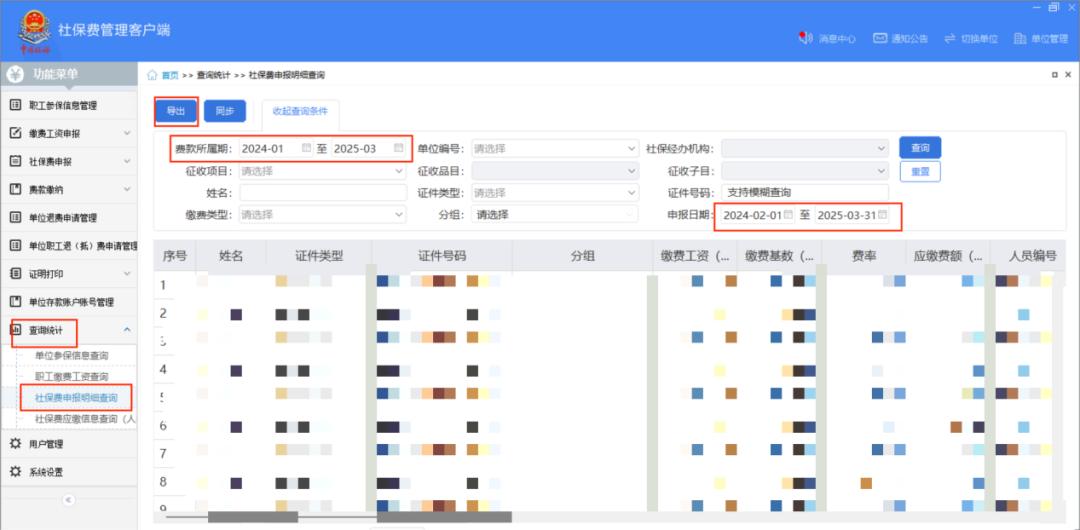Open 消息中心 message center icon
This screenshot has width=1080, height=530.
tap(805, 38)
